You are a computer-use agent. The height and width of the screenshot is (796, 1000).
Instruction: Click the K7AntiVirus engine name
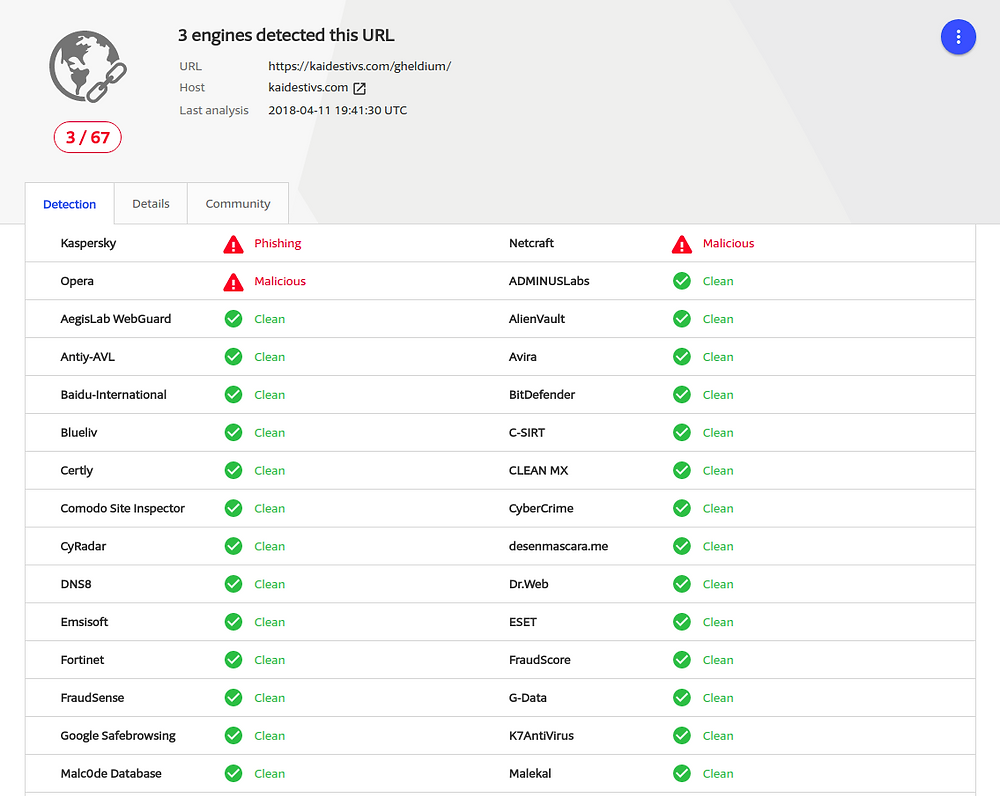pos(541,735)
